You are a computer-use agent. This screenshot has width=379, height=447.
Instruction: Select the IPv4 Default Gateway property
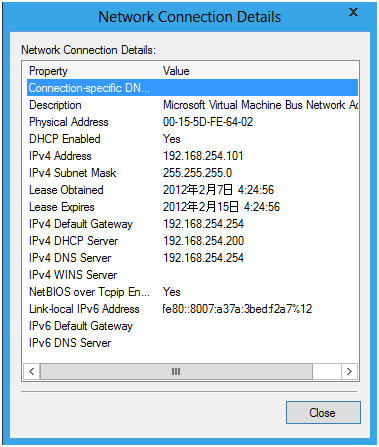(81, 224)
